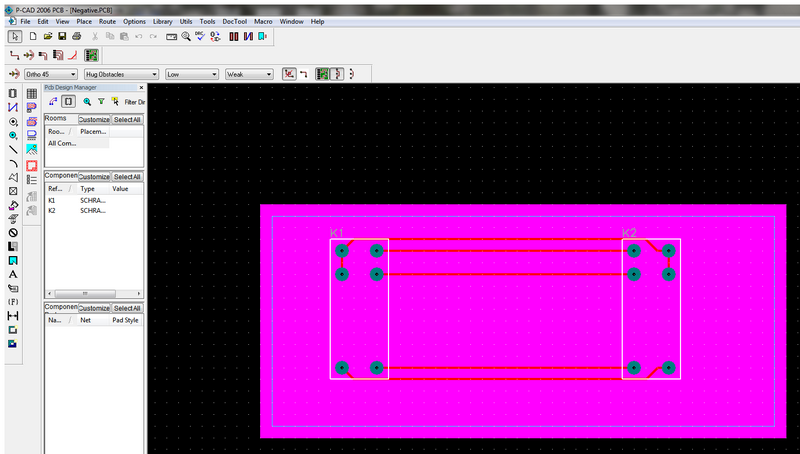Click the Print icon in toolbar

tap(76, 36)
